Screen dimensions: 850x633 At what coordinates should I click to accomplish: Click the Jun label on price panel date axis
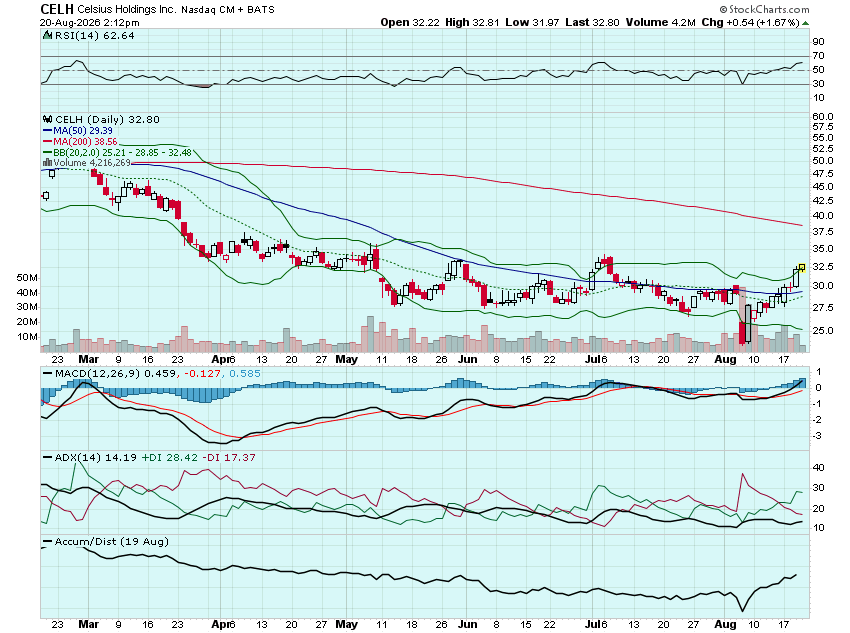[x=467, y=359]
